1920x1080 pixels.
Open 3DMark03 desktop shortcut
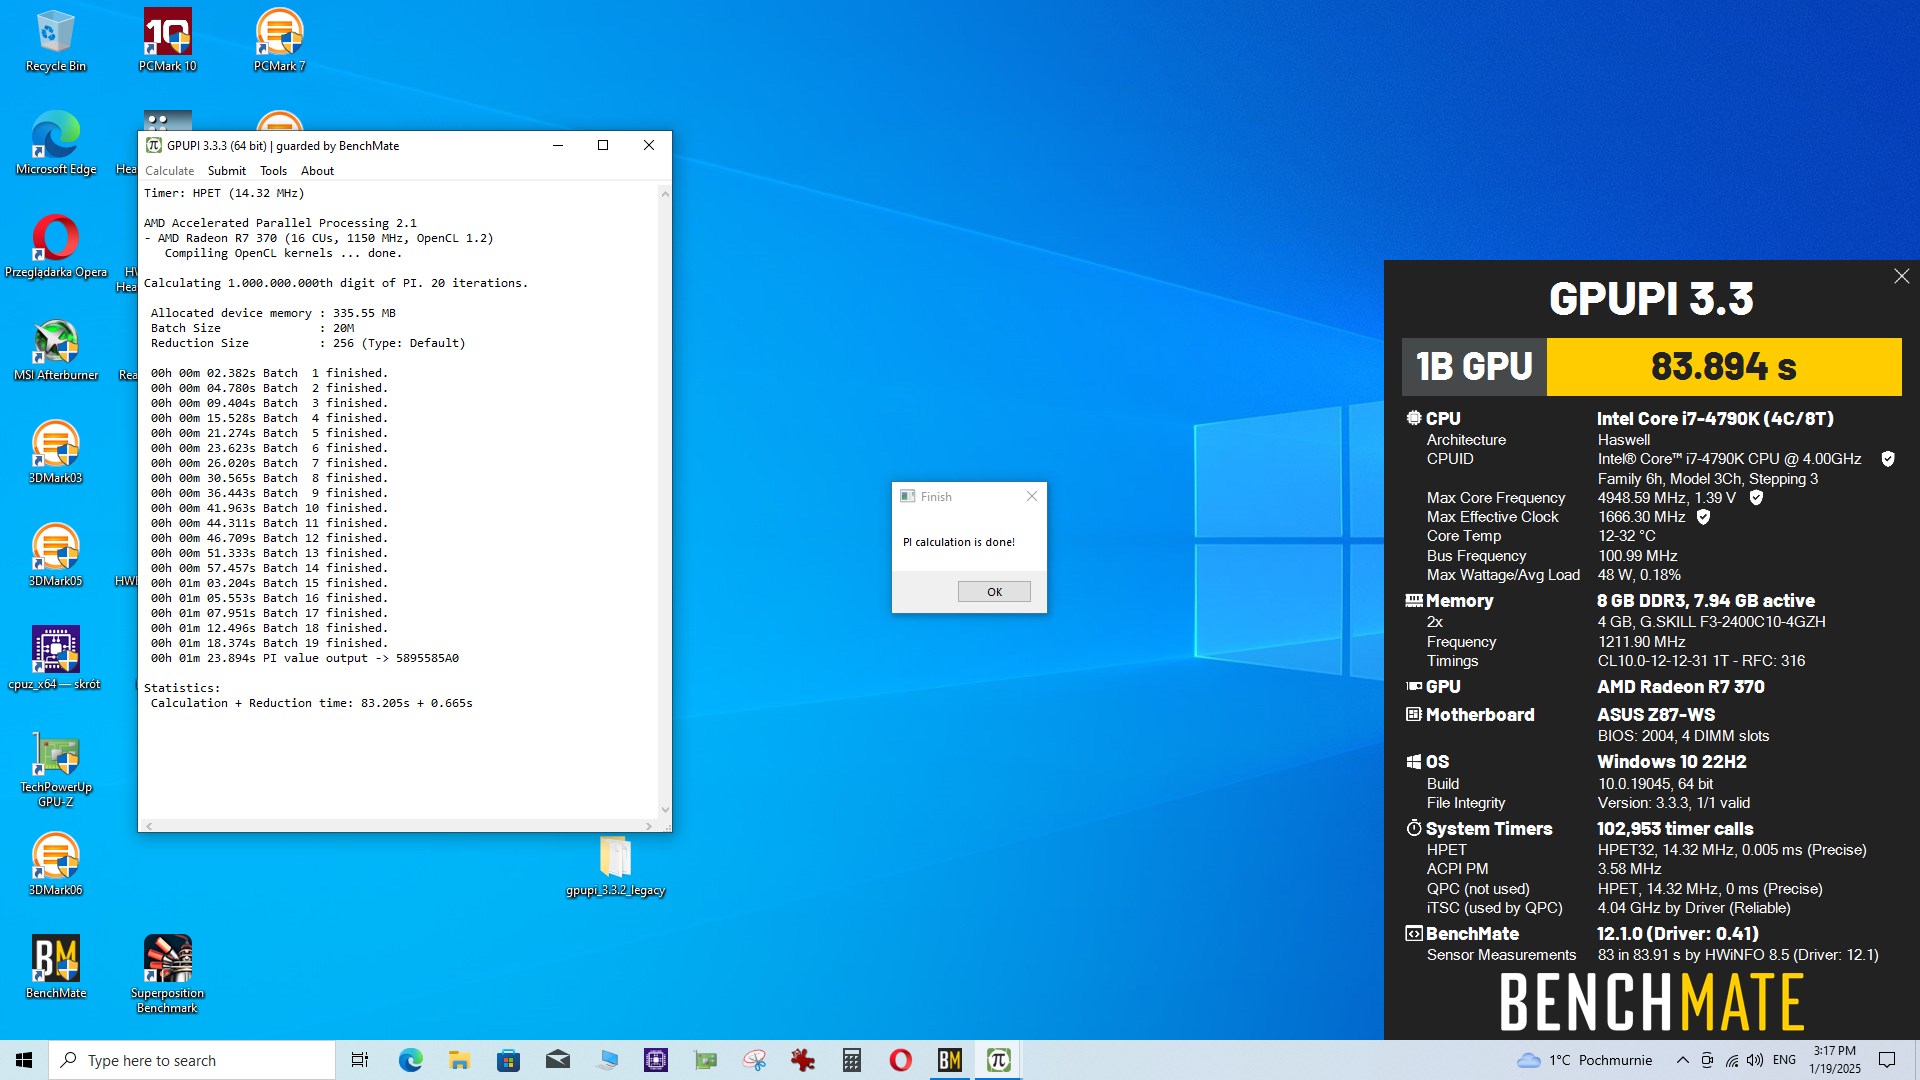[55, 453]
